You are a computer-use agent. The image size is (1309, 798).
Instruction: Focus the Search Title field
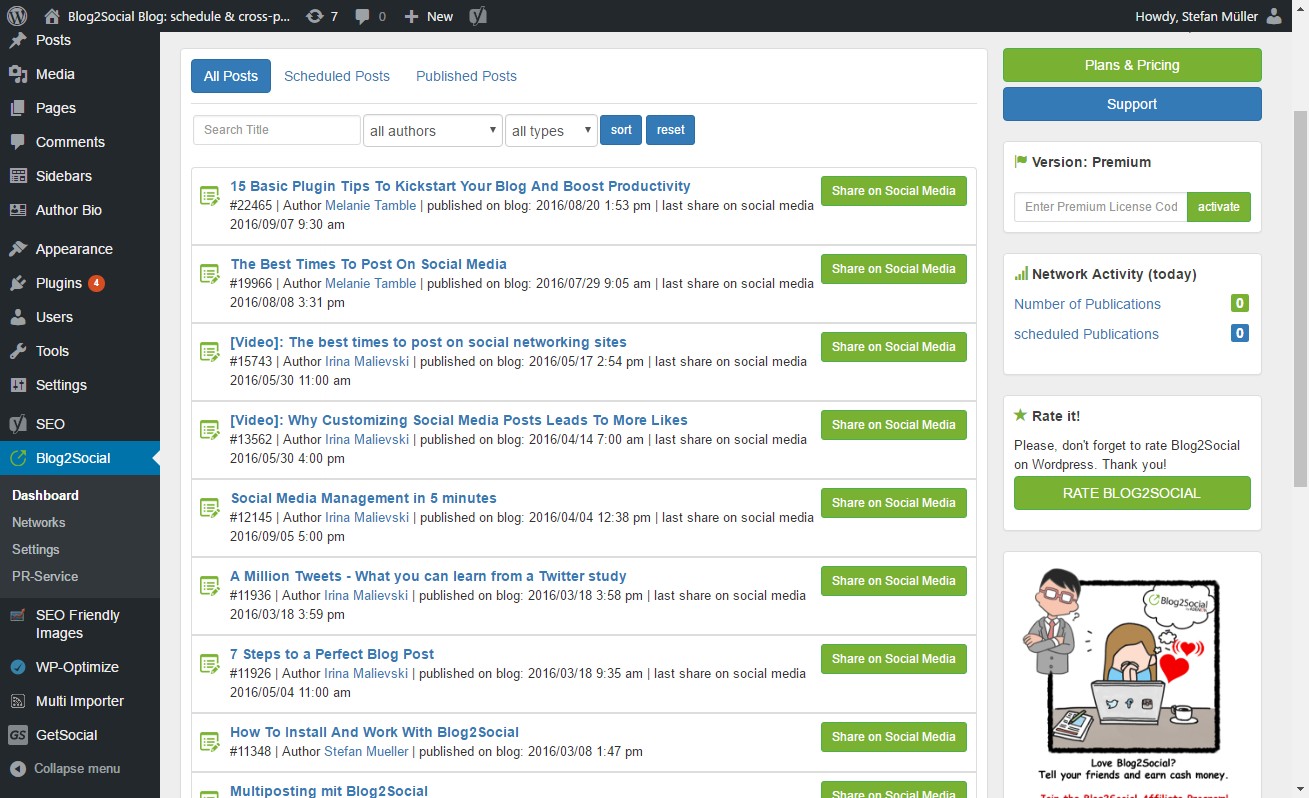277,130
